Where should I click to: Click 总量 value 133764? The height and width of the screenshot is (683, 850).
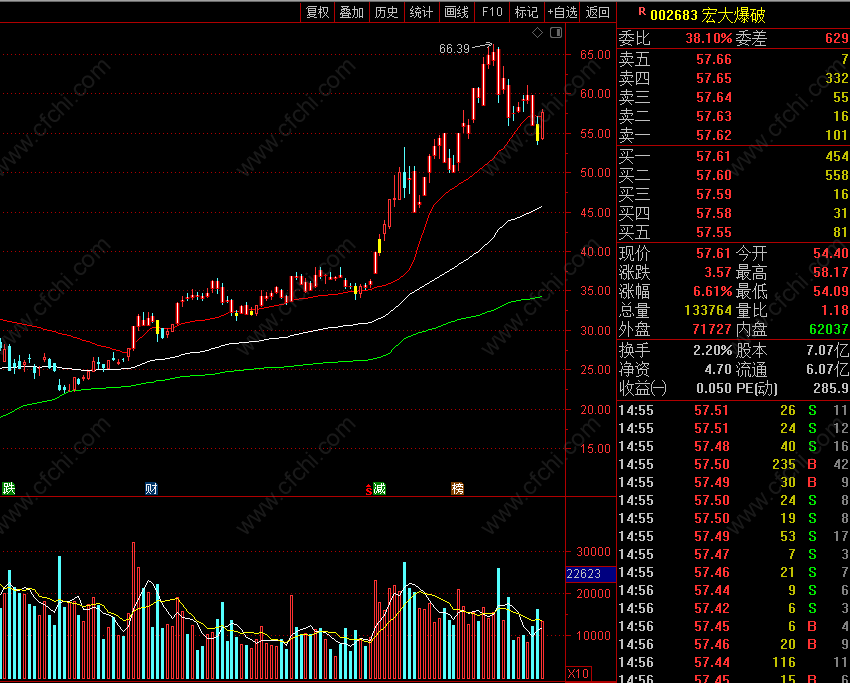tap(708, 310)
